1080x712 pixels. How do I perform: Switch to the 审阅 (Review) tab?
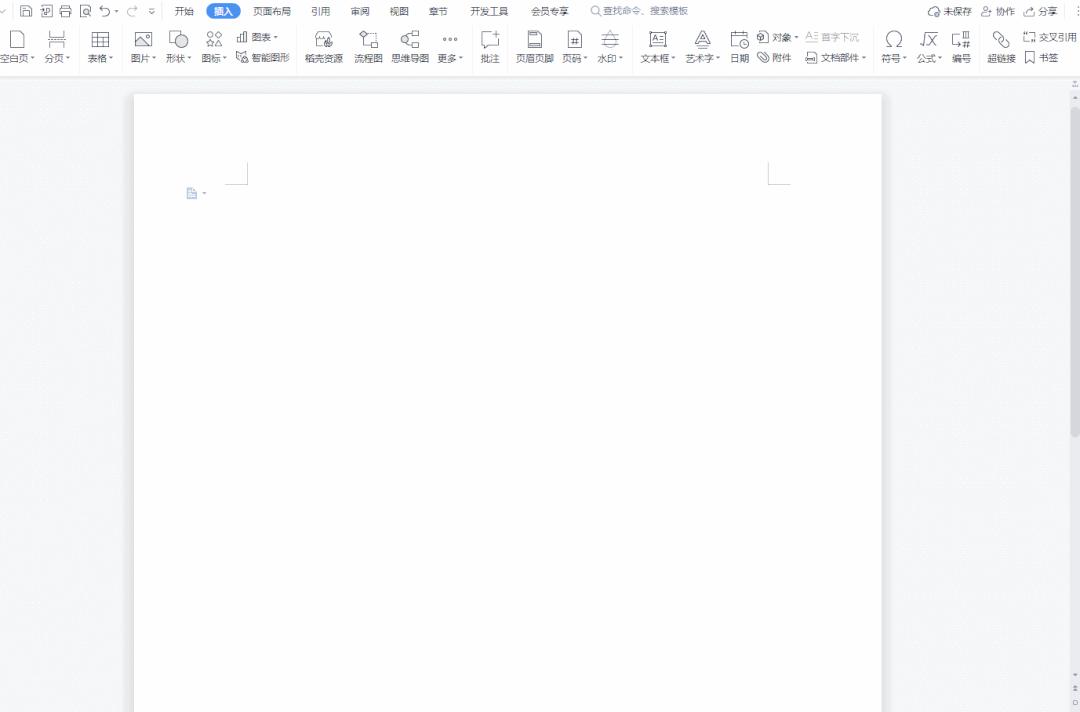click(360, 11)
